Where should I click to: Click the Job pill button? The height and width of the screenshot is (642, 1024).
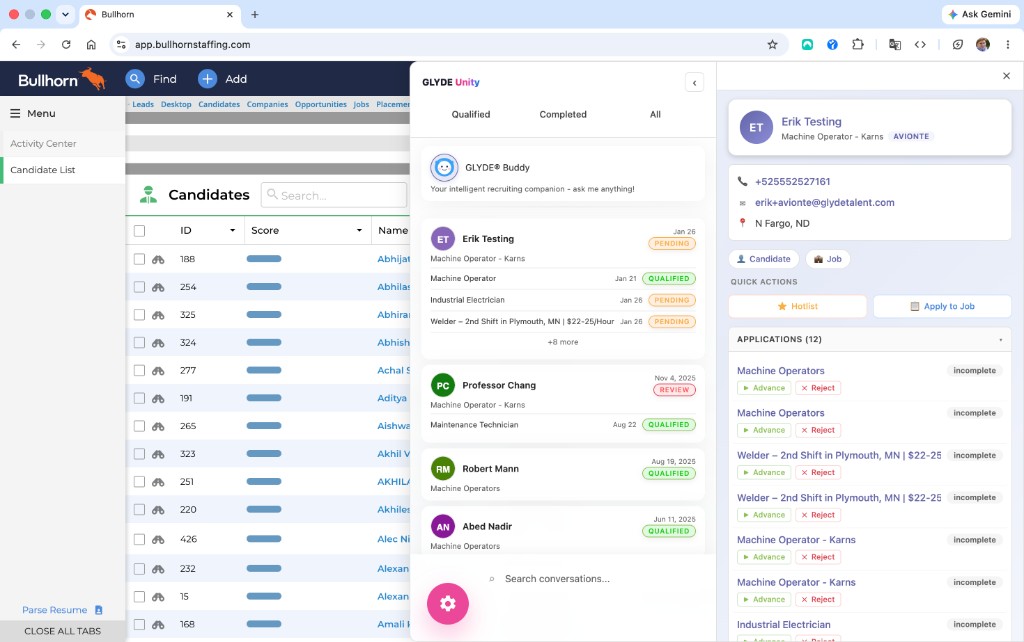point(827,259)
